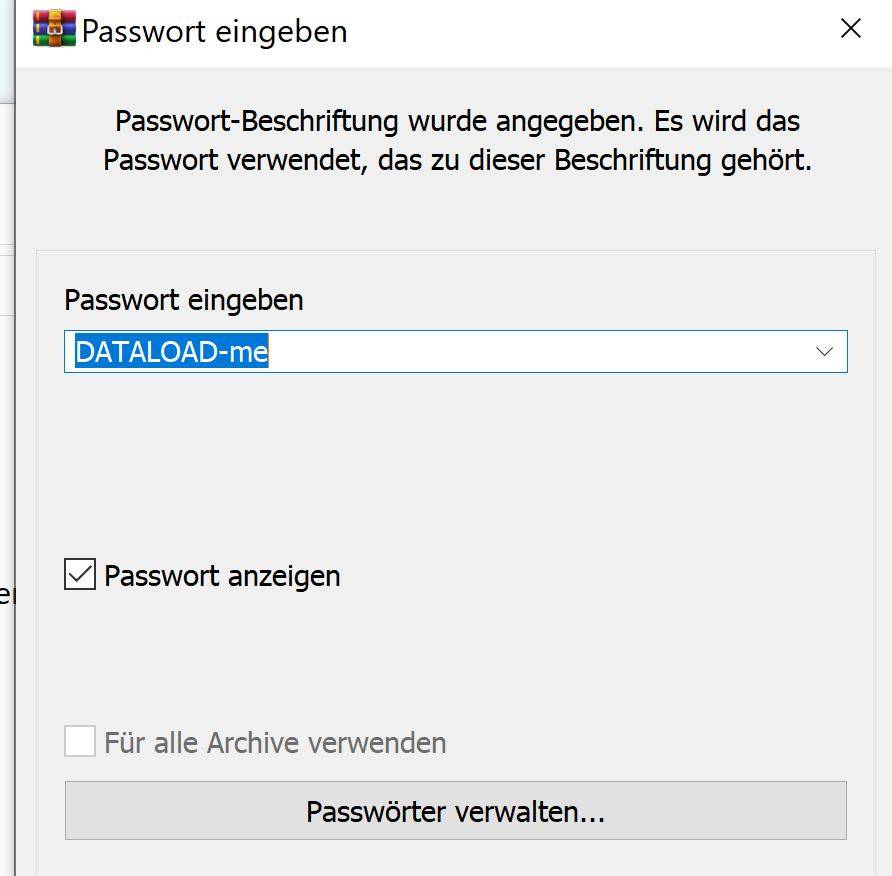Click the blank area below the password field
Image resolution: width=892 pixels, height=876 pixels.
click(455, 461)
